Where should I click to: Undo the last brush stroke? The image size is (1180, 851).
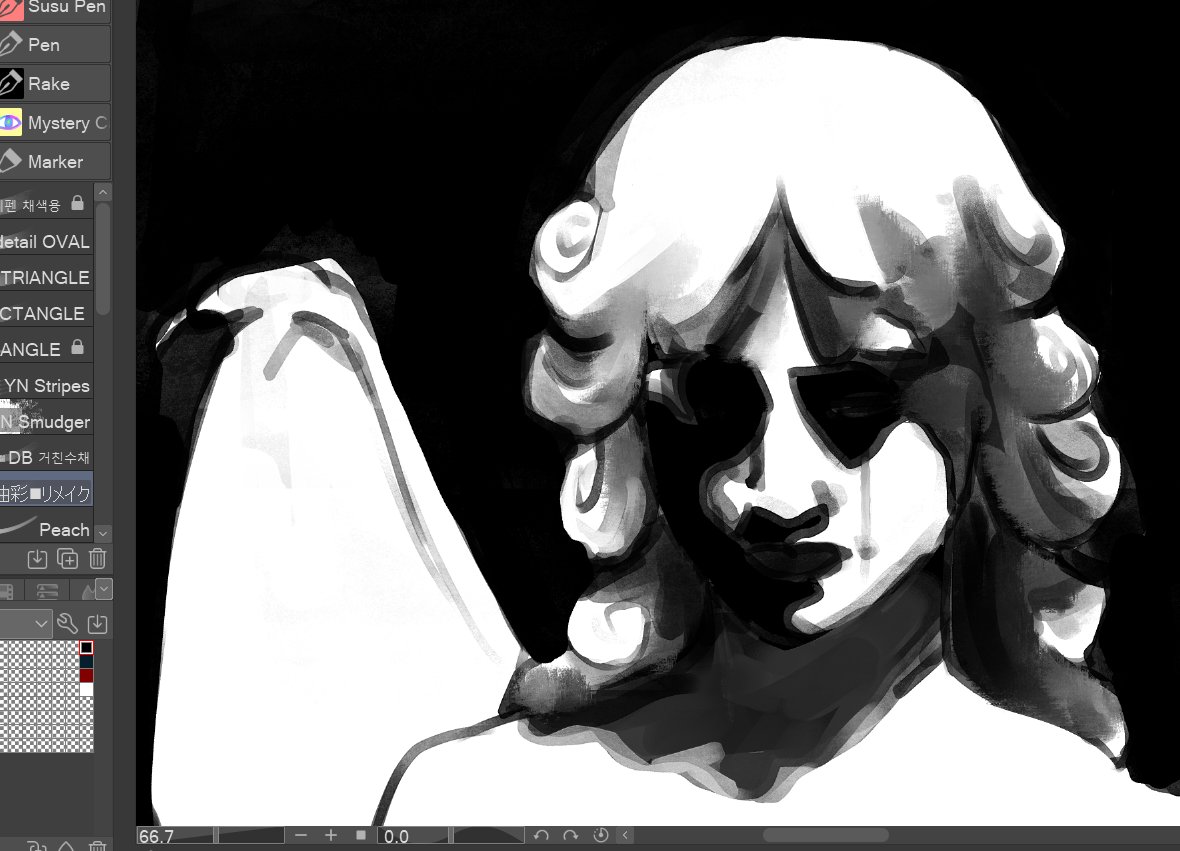tap(541, 835)
